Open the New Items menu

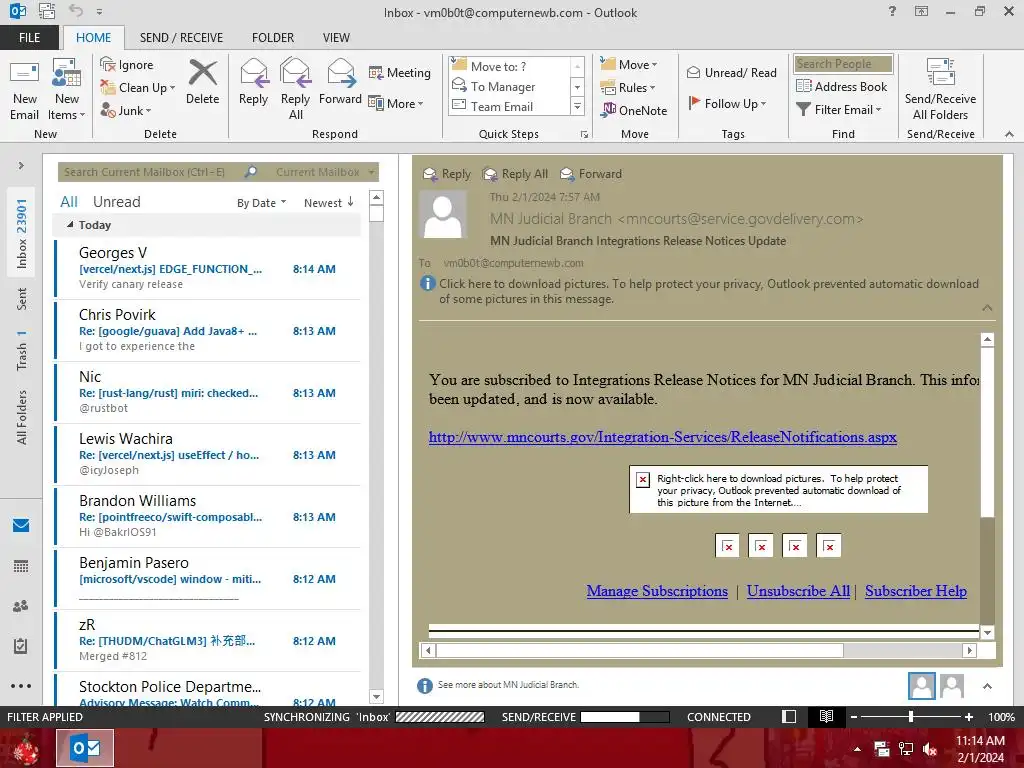click(67, 90)
